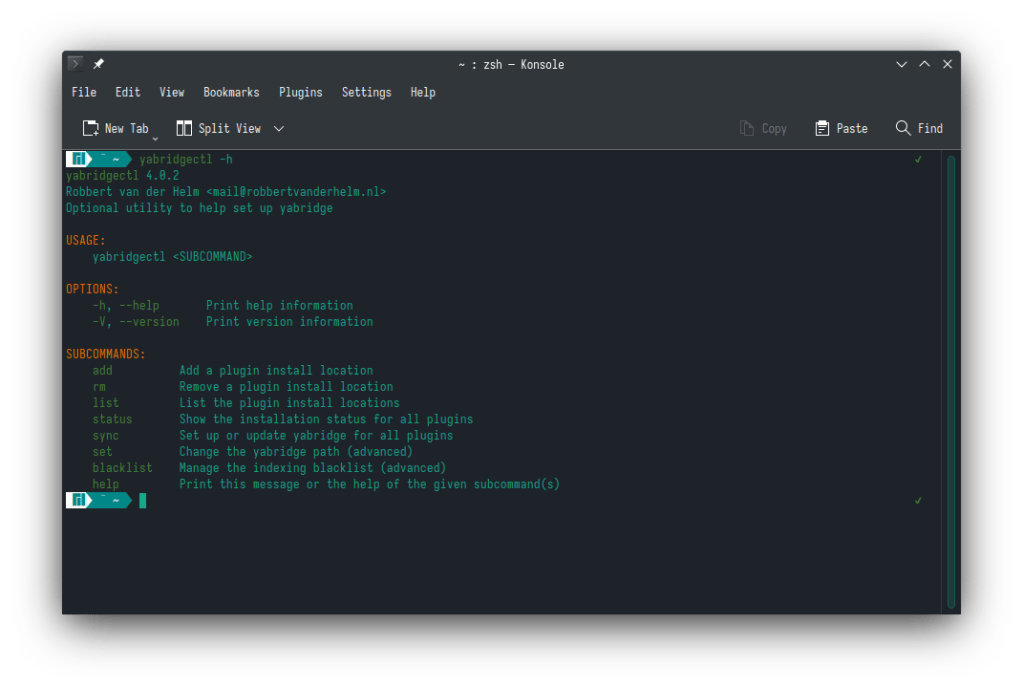Image resolution: width=1023 pixels, height=688 pixels.
Task: Maximize the Konsole window
Action: coord(925,64)
